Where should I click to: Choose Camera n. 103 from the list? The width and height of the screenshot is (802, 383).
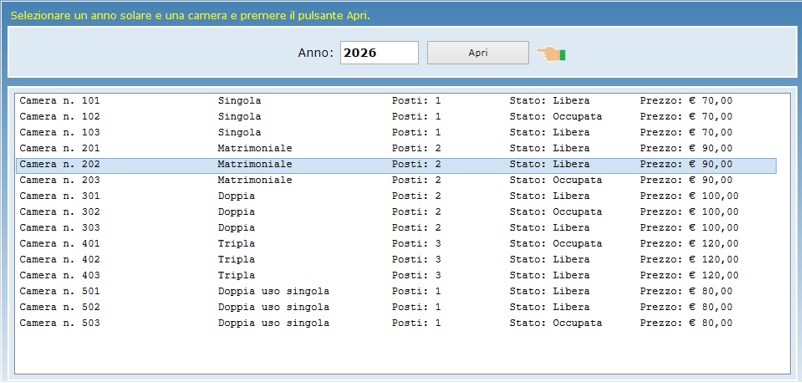point(396,133)
